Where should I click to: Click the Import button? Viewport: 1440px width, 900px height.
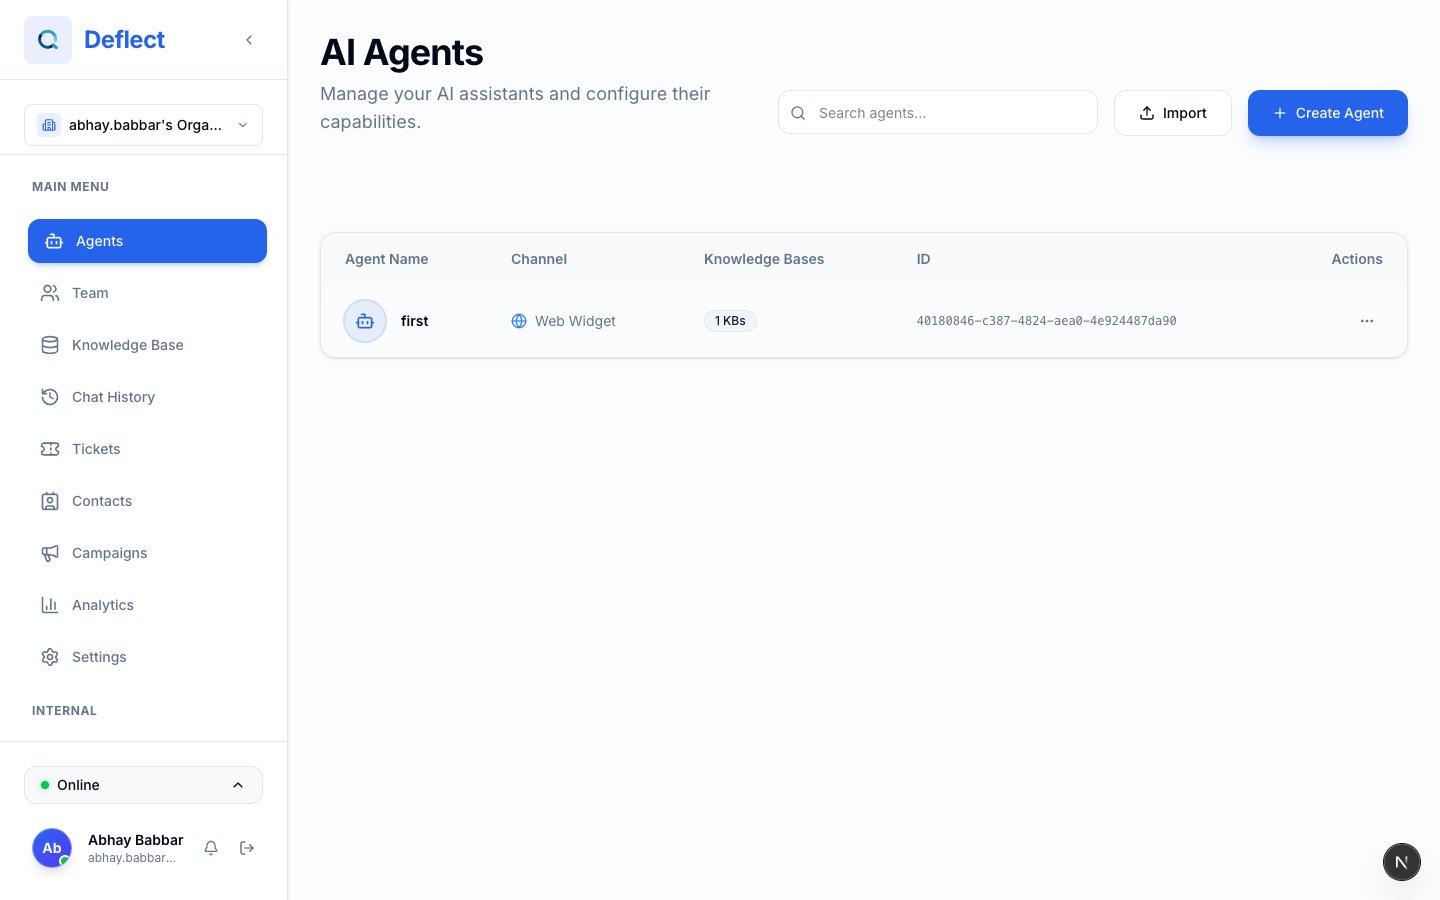(x=1173, y=113)
